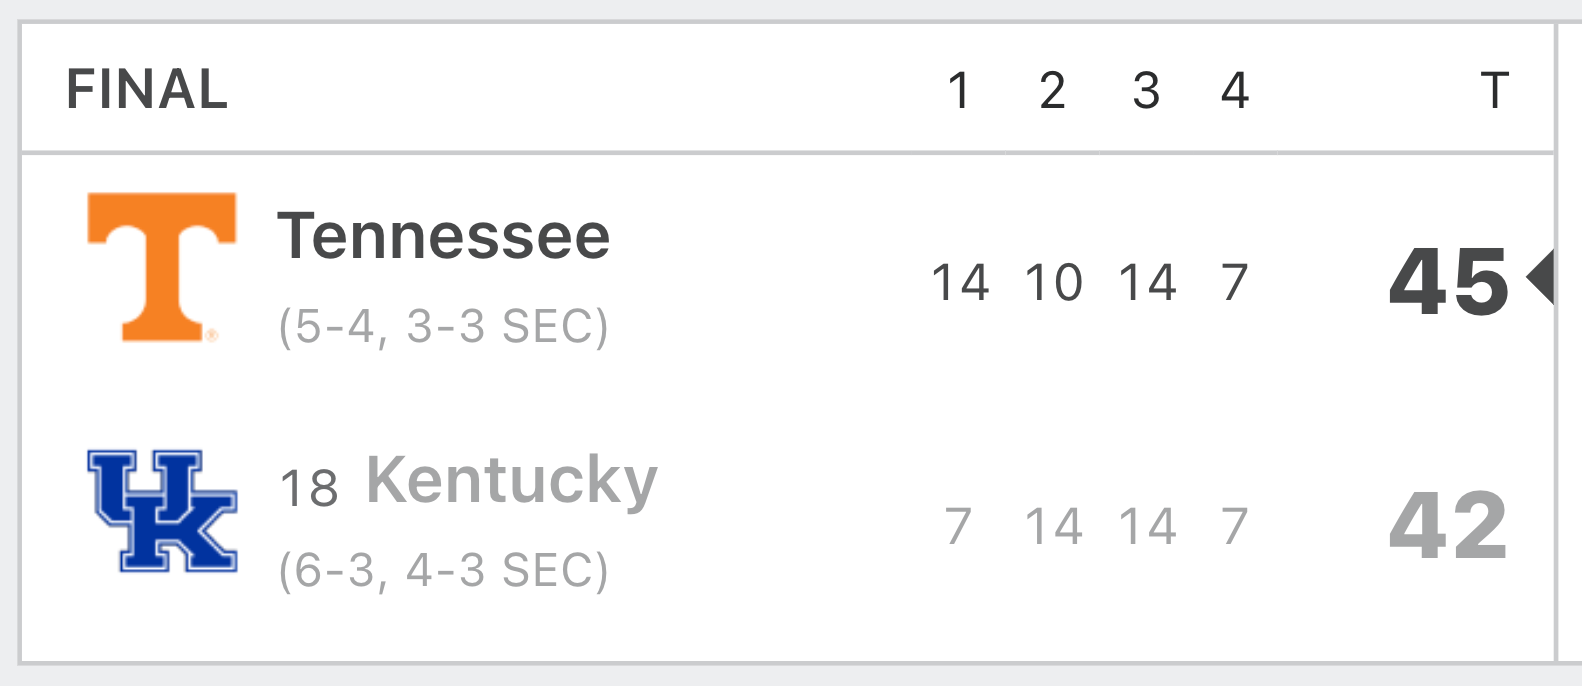Viewport: 1582px width, 686px height.
Task: Click the quarter 1 column header
Action: coord(959,91)
